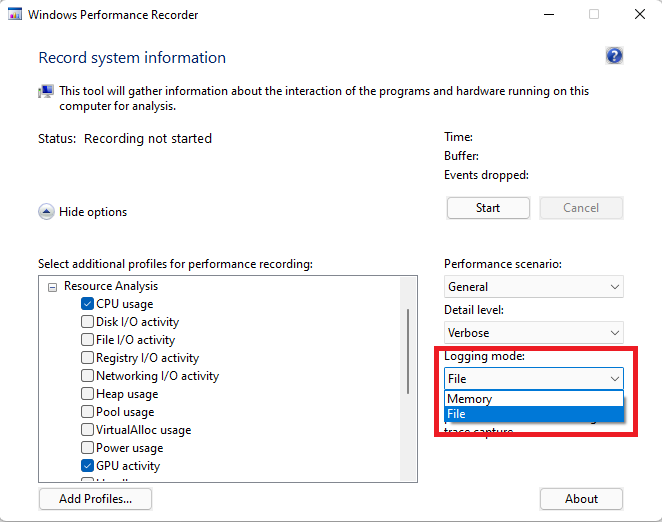Image resolution: width=662 pixels, height=522 pixels.
Task: Click the Logging mode combo box showing File
Action: (534, 378)
